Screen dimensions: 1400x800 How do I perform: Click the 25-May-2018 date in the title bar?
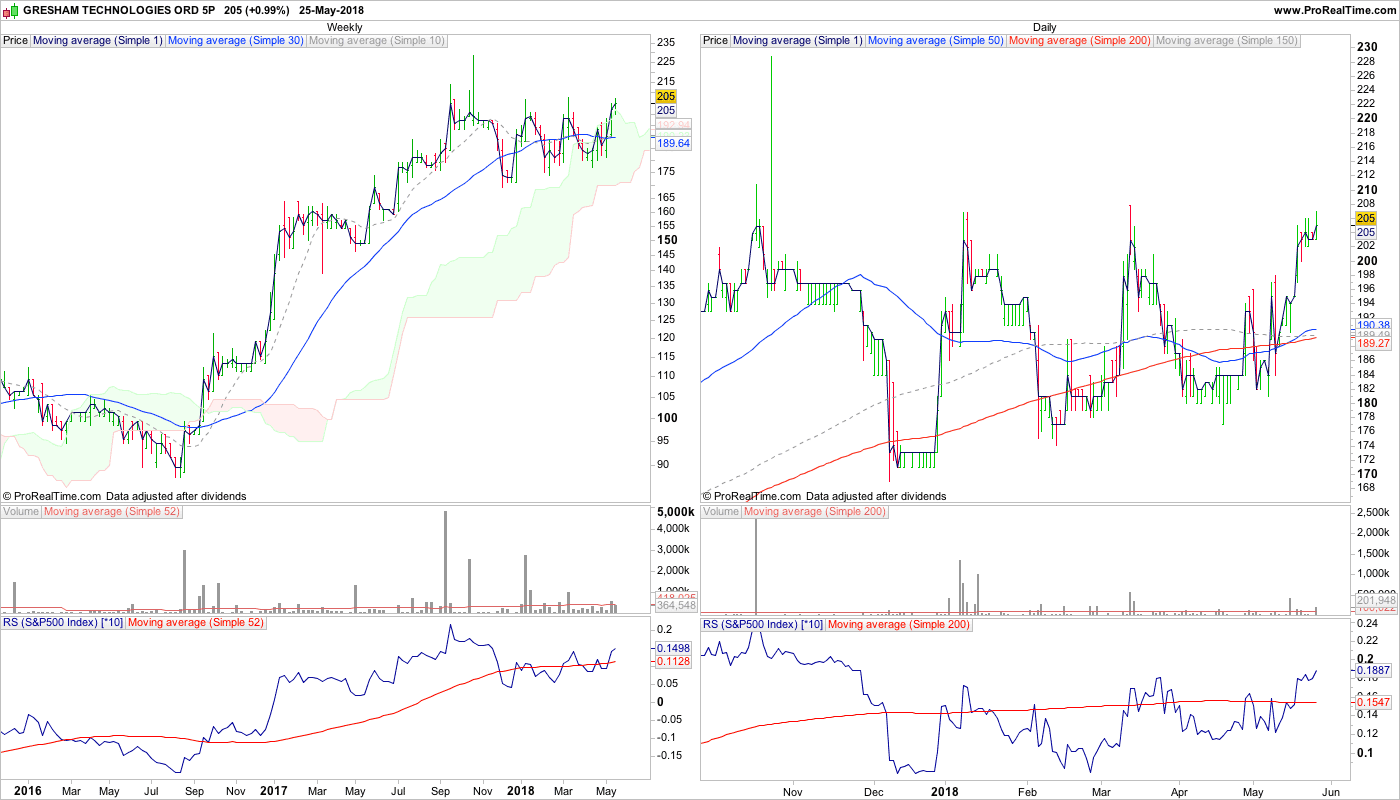(332, 10)
